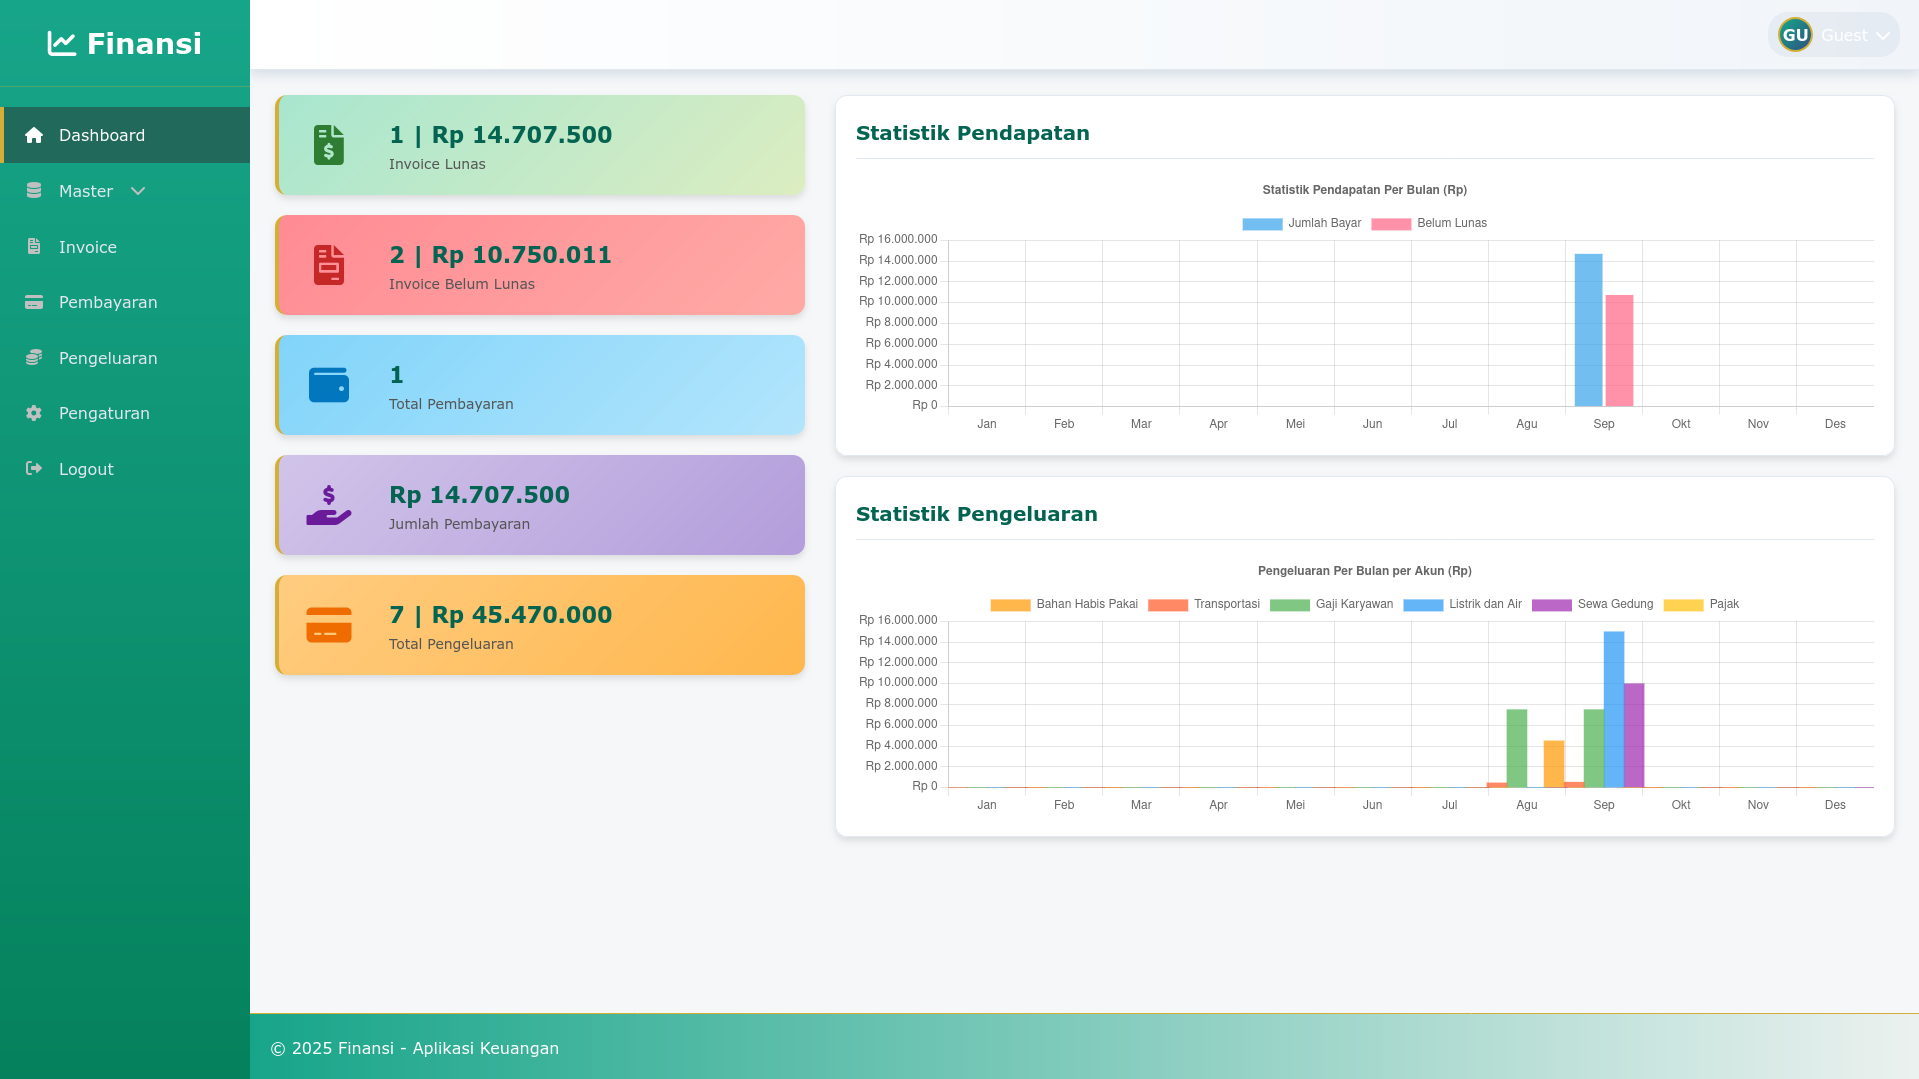Click the Pengaturan gear icon
This screenshot has width=1919, height=1079.
click(x=34, y=413)
